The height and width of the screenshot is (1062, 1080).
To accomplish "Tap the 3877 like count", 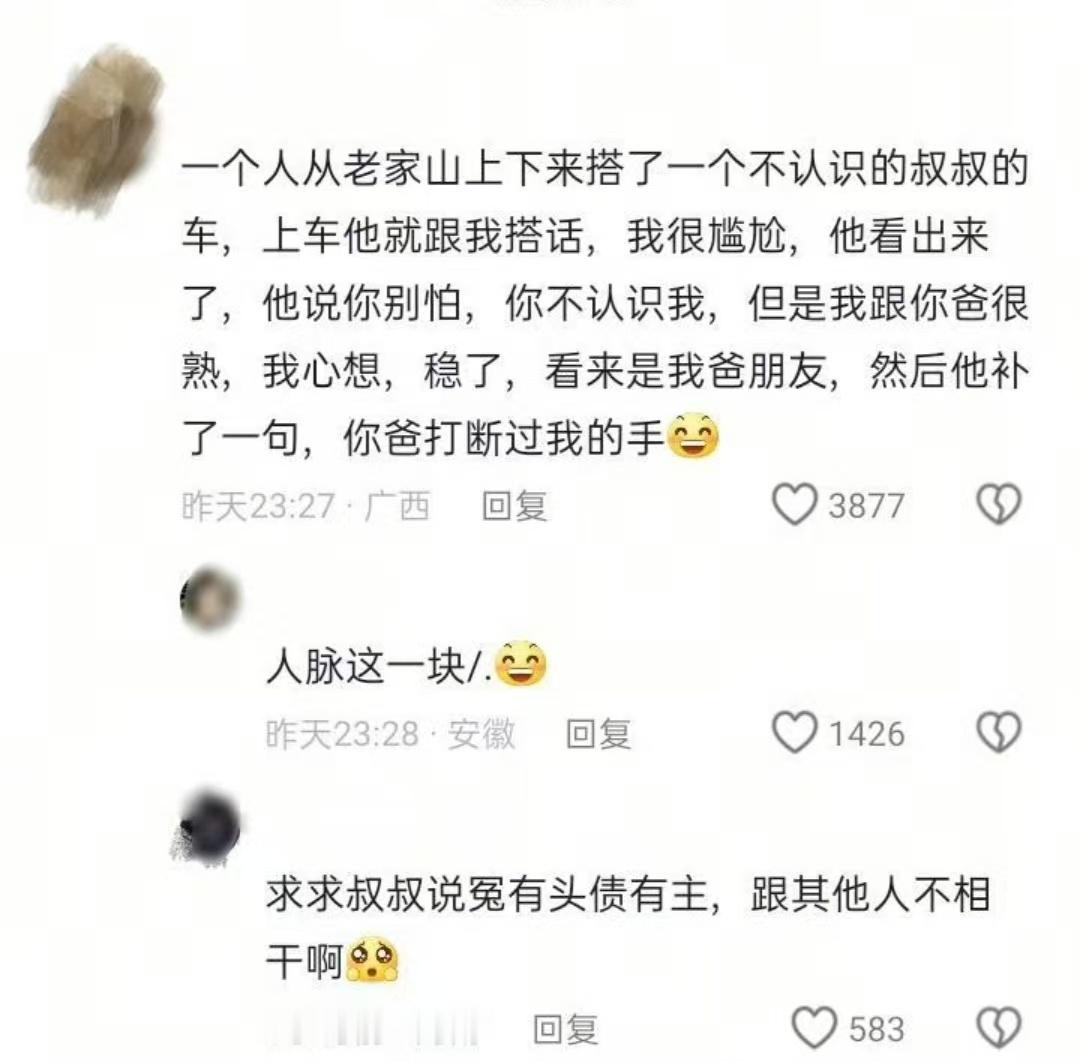I will point(866,507).
